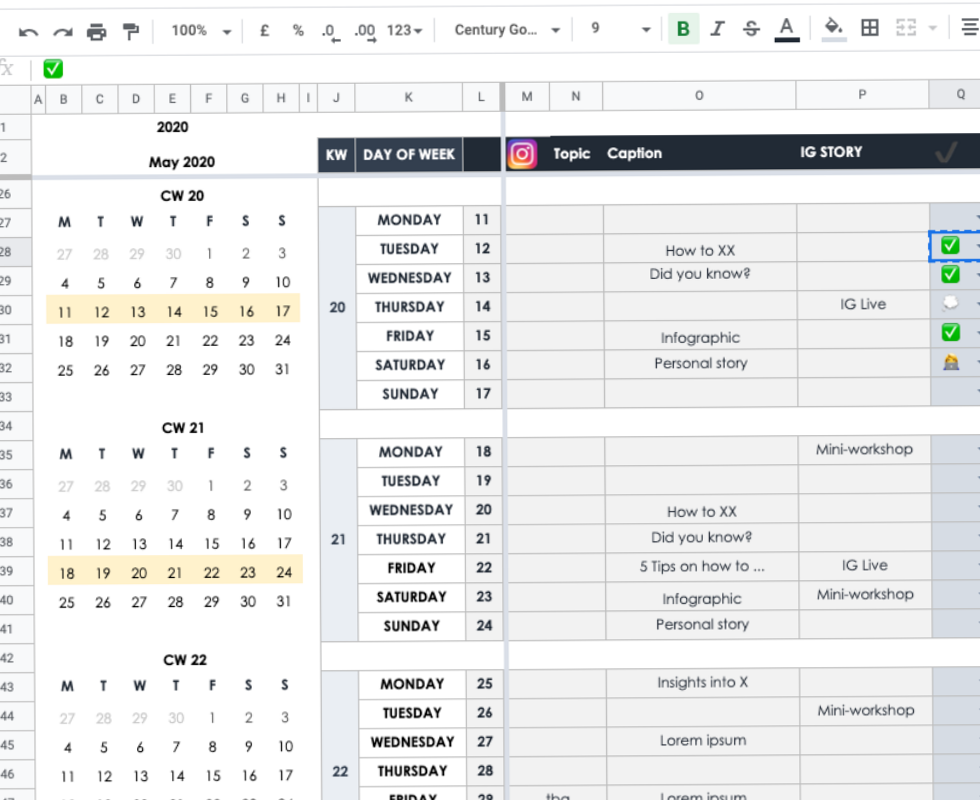
Task: Redo the last action
Action: (62, 30)
